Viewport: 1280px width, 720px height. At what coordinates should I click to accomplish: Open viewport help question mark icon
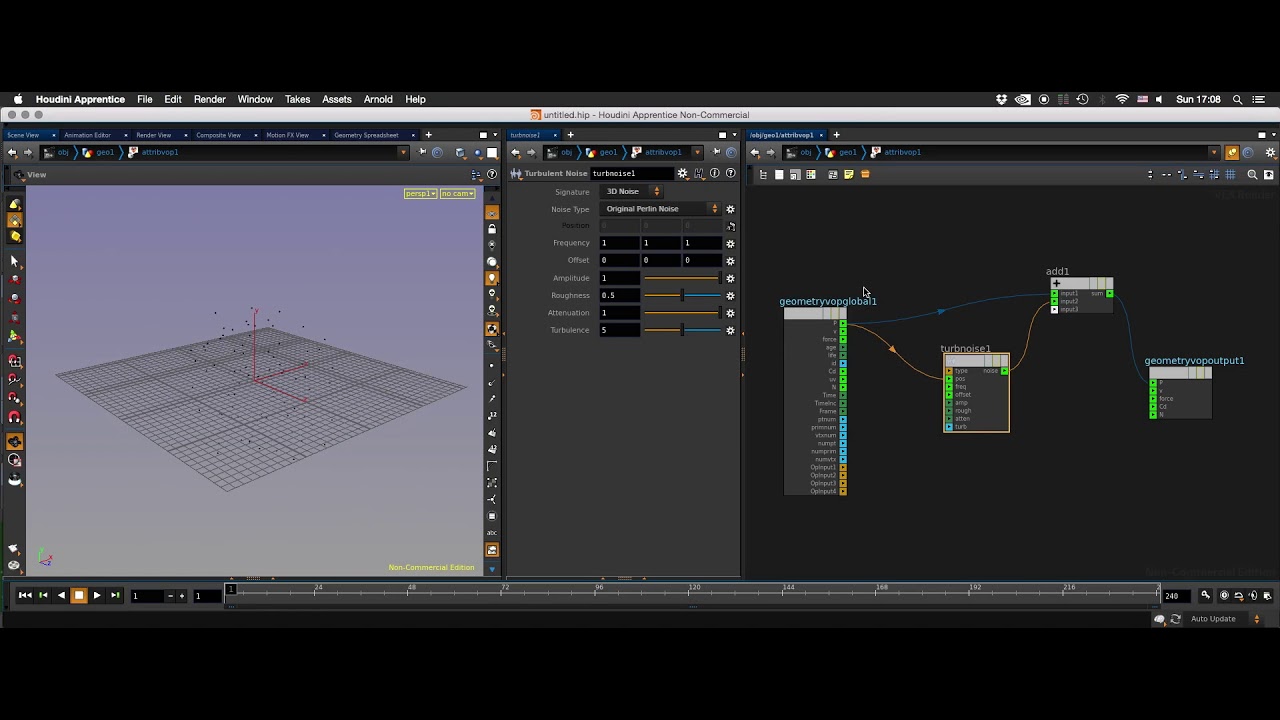(492, 174)
